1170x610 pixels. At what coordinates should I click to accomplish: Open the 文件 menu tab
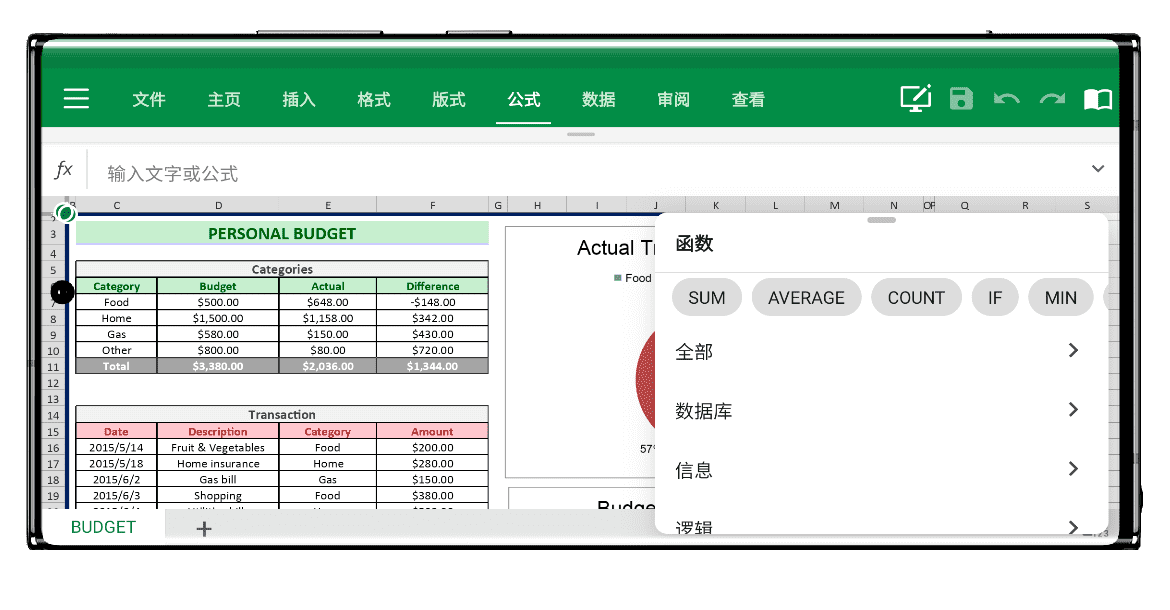(148, 99)
